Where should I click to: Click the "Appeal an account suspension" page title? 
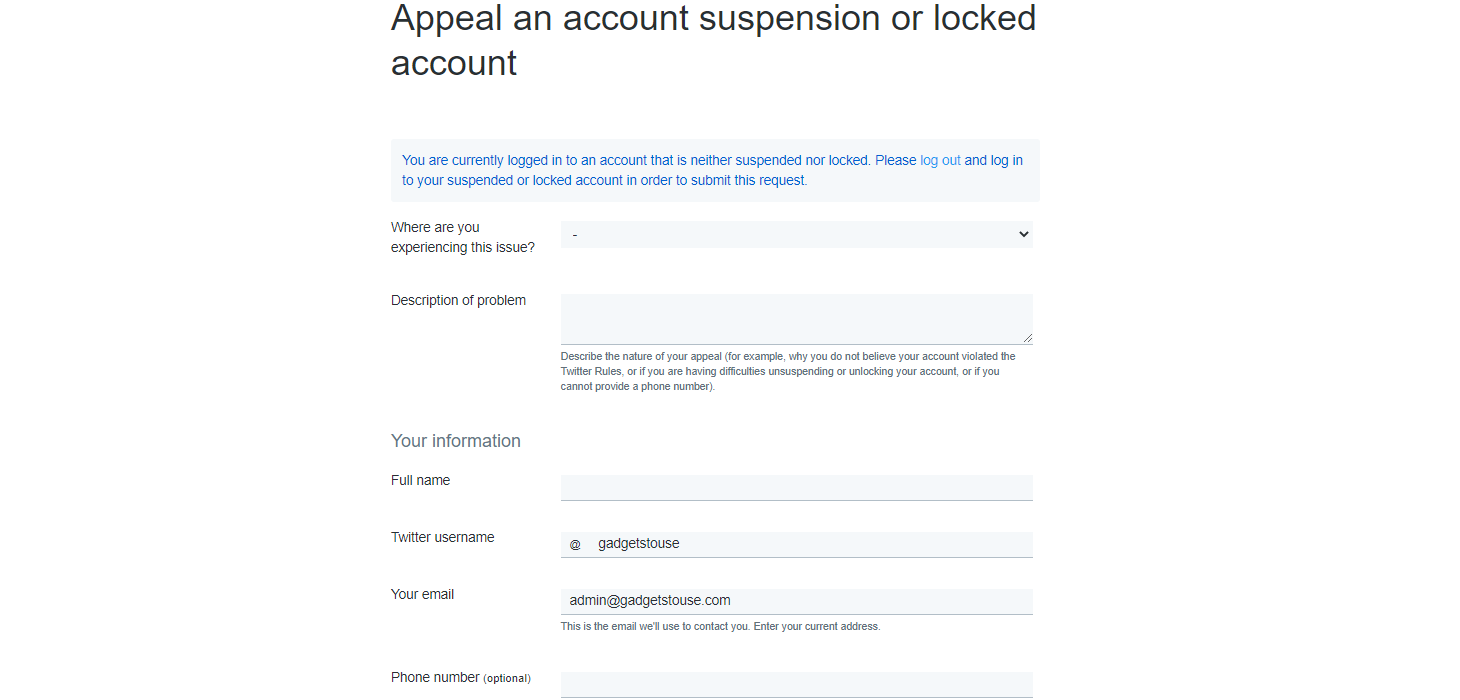714,40
